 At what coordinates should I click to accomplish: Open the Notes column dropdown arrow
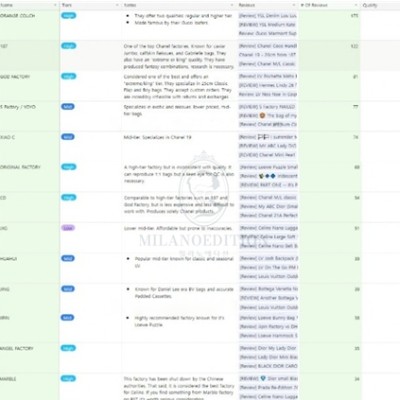(232, 5)
